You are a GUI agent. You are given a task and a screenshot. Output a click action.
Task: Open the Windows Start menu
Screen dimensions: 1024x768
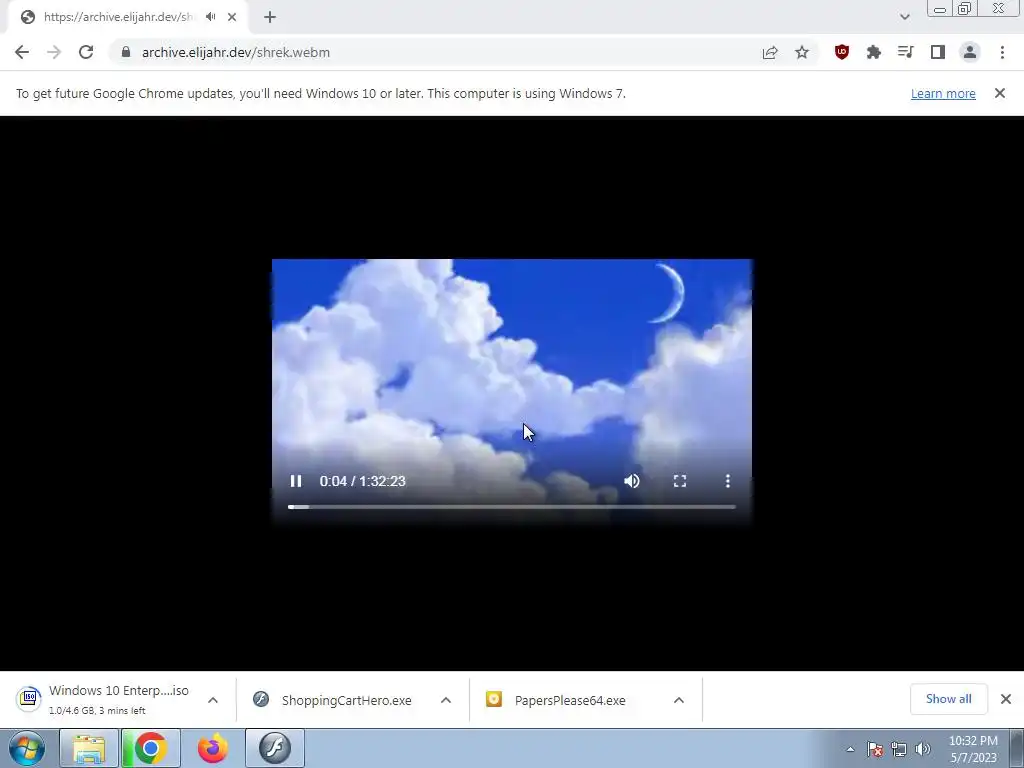(x=27, y=748)
